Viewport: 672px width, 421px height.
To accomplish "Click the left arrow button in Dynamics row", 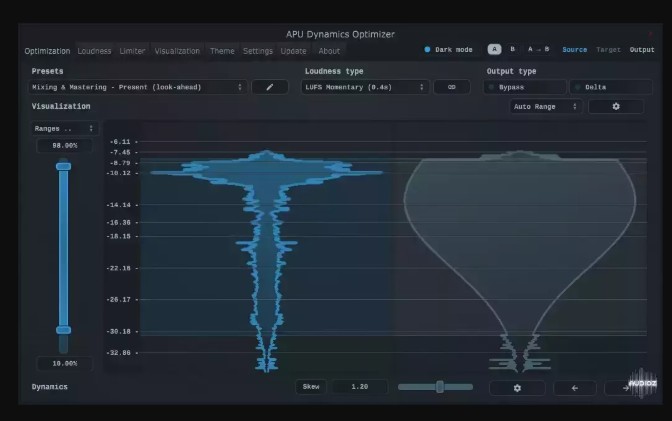I will click(x=575, y=387).
